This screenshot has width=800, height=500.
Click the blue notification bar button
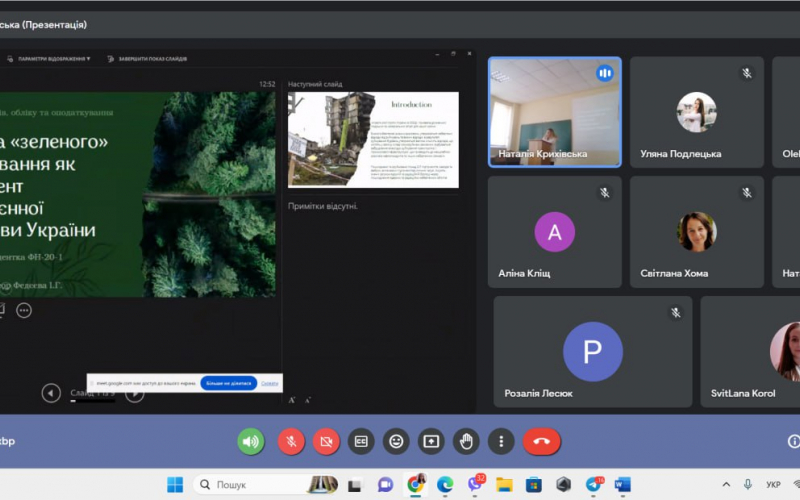click(x=228, y=383)
